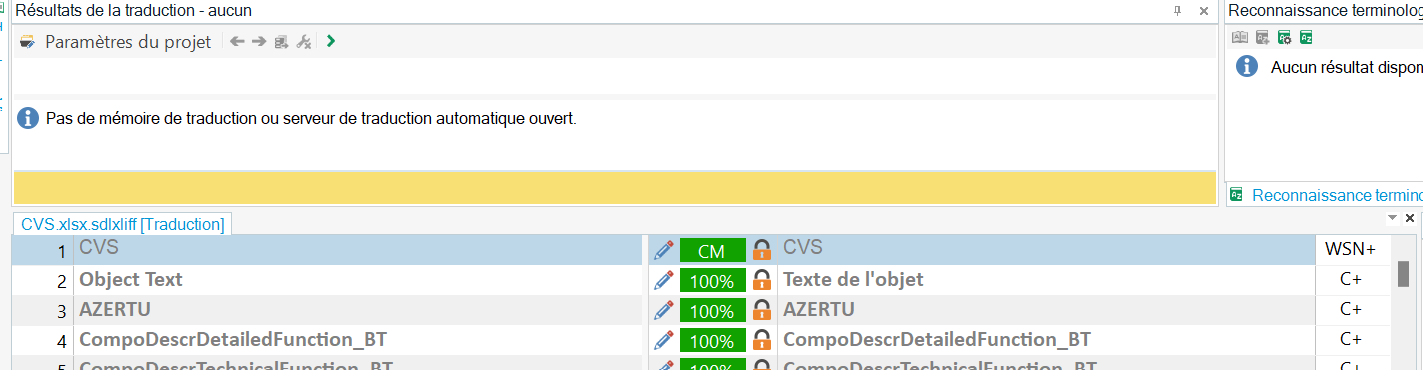The height and width of the screenshot is (370, 1423).
Task: Click the info icon beside Pas de mémoire
Action: tap(28, 119)
